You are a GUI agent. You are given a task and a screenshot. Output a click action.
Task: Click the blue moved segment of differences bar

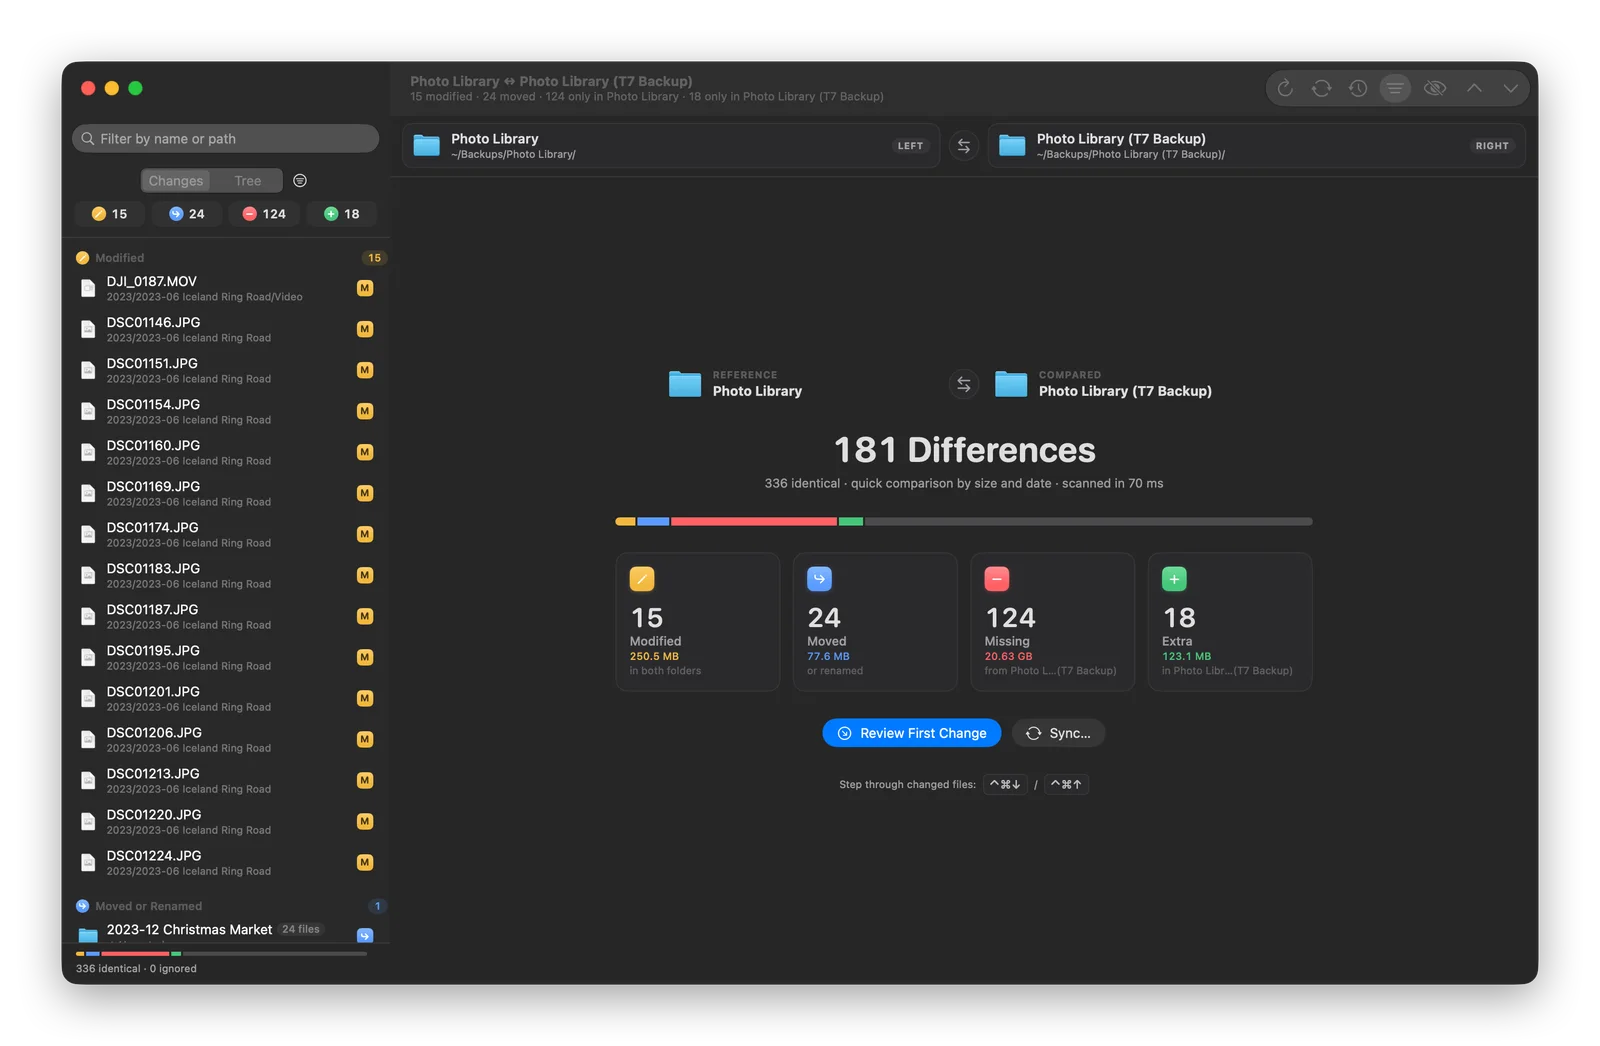click(x=653, y=521)
